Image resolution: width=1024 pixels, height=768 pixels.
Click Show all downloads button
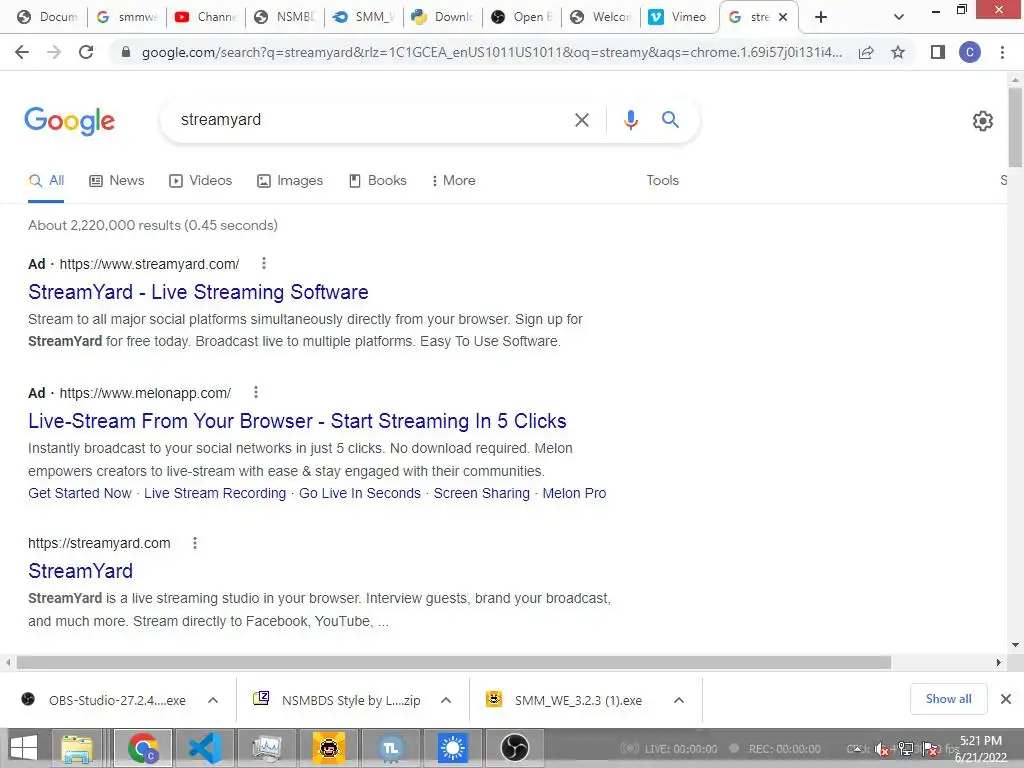(948, 699)
